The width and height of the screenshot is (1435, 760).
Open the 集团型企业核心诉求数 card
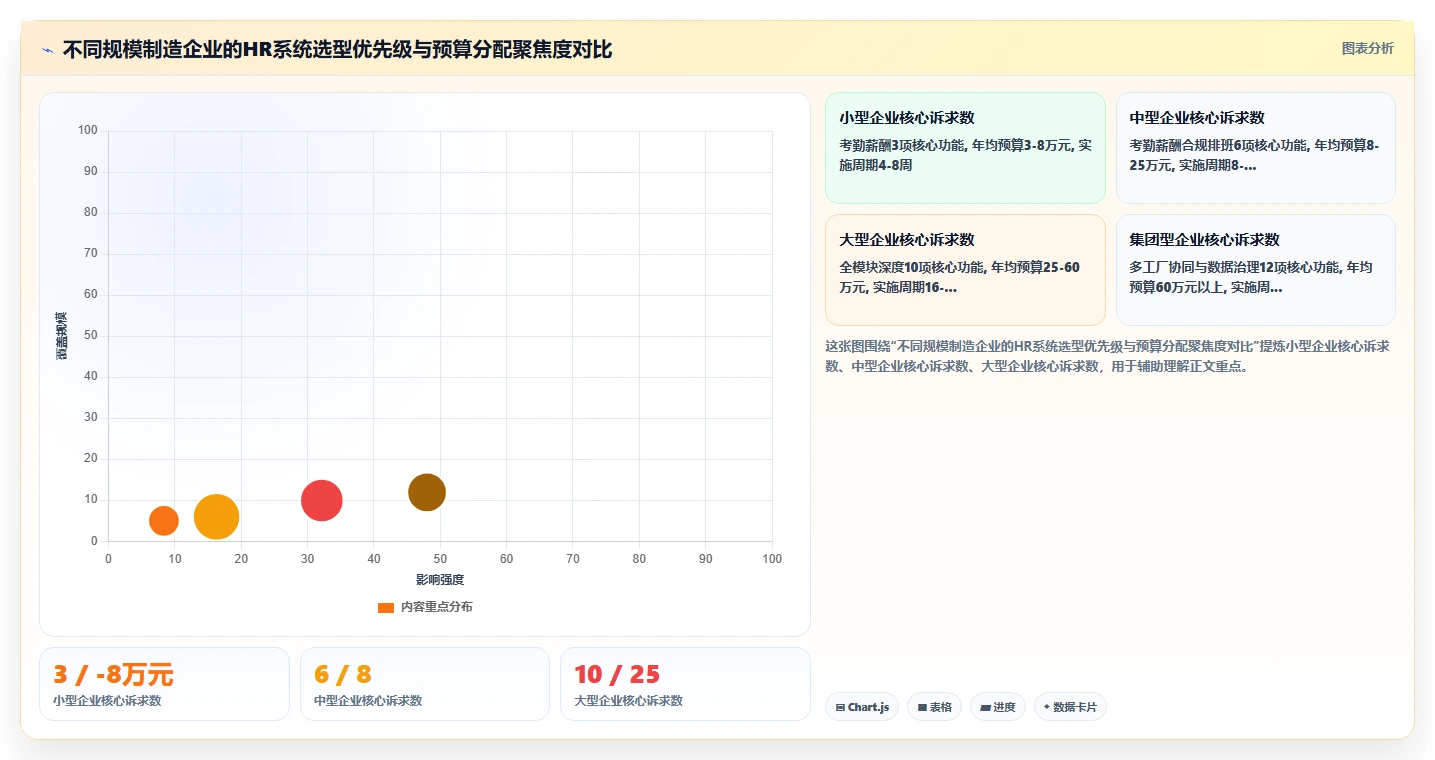tap(1255, 270)
